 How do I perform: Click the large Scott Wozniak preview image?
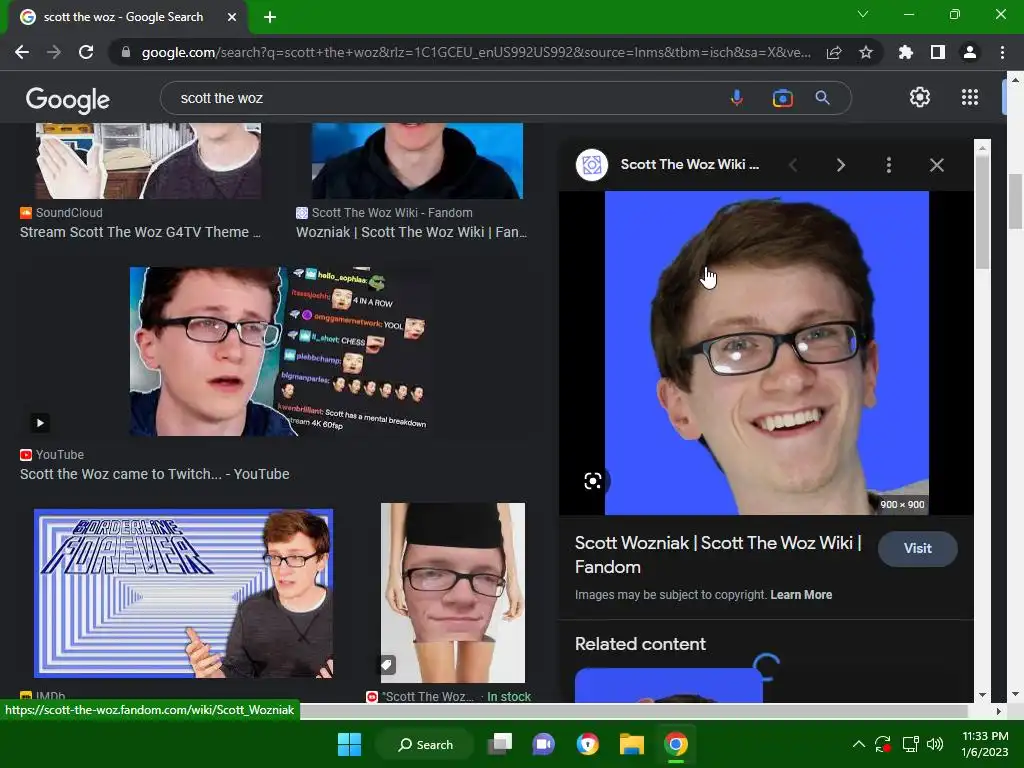coord(767,353)
